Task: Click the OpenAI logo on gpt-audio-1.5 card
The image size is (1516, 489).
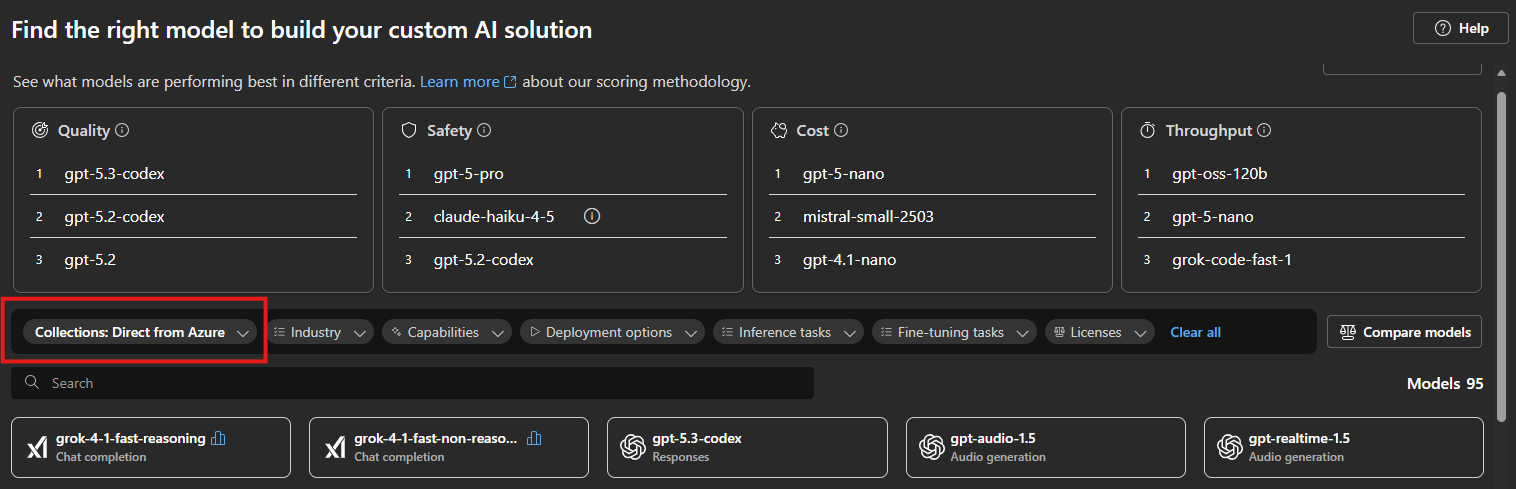Action: pyautogui.click(x=932, y=447)
